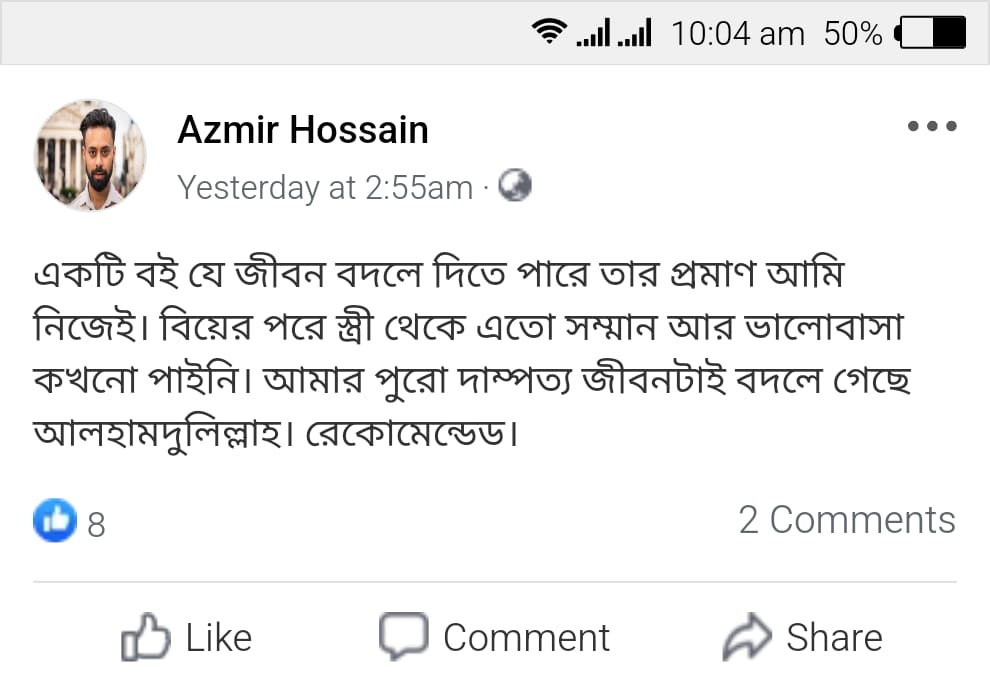Tap the Wi-Fi status icon

[549, 34]
